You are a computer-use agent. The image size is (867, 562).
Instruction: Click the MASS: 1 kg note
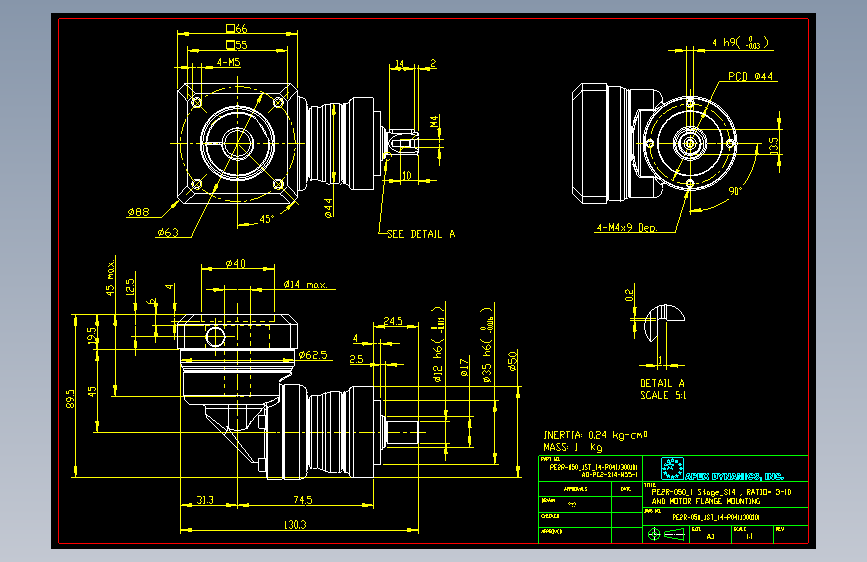pos(573,447)
